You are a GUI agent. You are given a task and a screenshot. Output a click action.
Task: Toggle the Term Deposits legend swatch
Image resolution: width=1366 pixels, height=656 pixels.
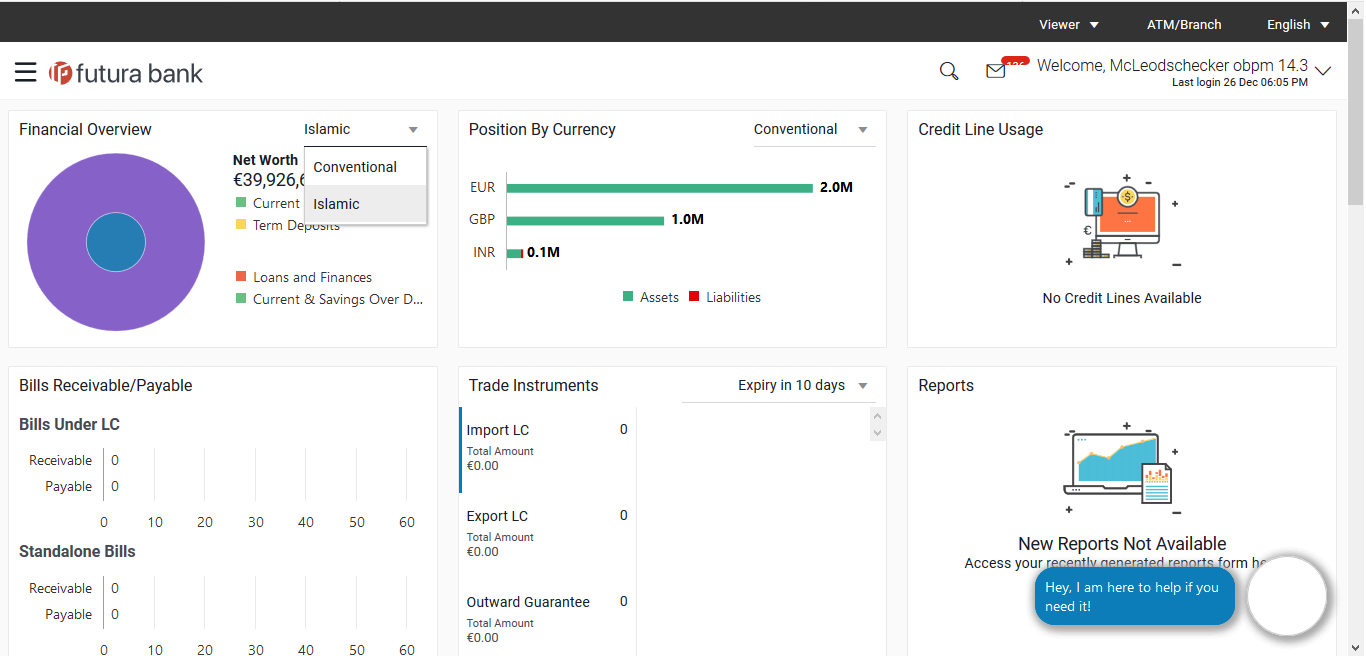point(241,225)
